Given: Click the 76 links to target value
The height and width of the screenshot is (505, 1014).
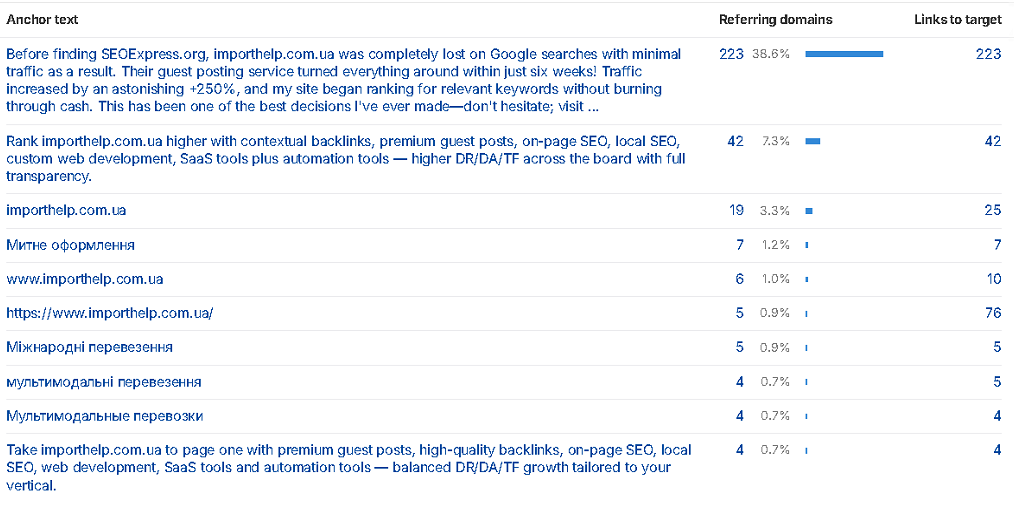Looking at the screenshot, I should click(993, 314).
